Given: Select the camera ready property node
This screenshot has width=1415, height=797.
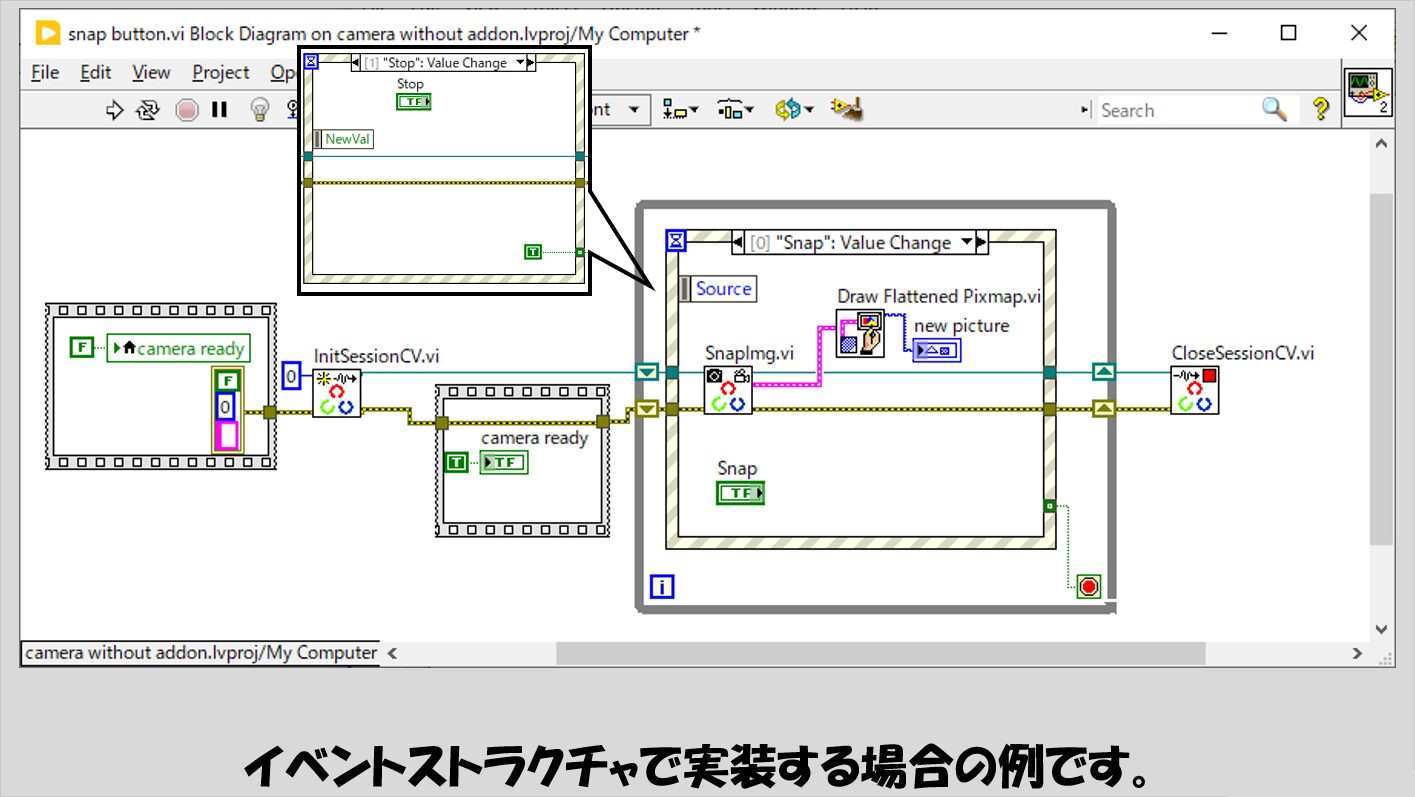Looking at the screenshot, I should (178, 348).
